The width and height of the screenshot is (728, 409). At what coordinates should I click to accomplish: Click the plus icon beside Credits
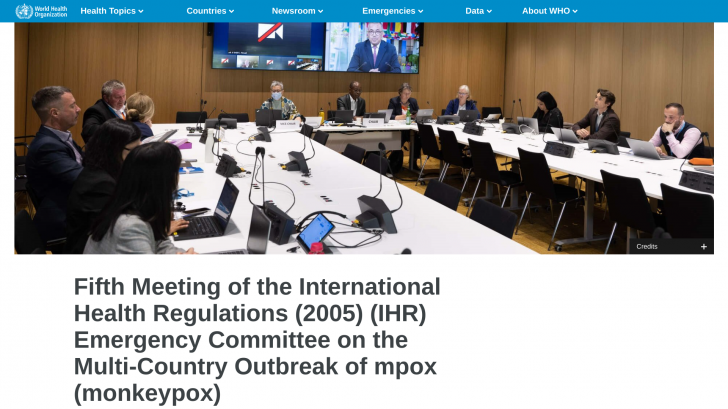(703, 246)
